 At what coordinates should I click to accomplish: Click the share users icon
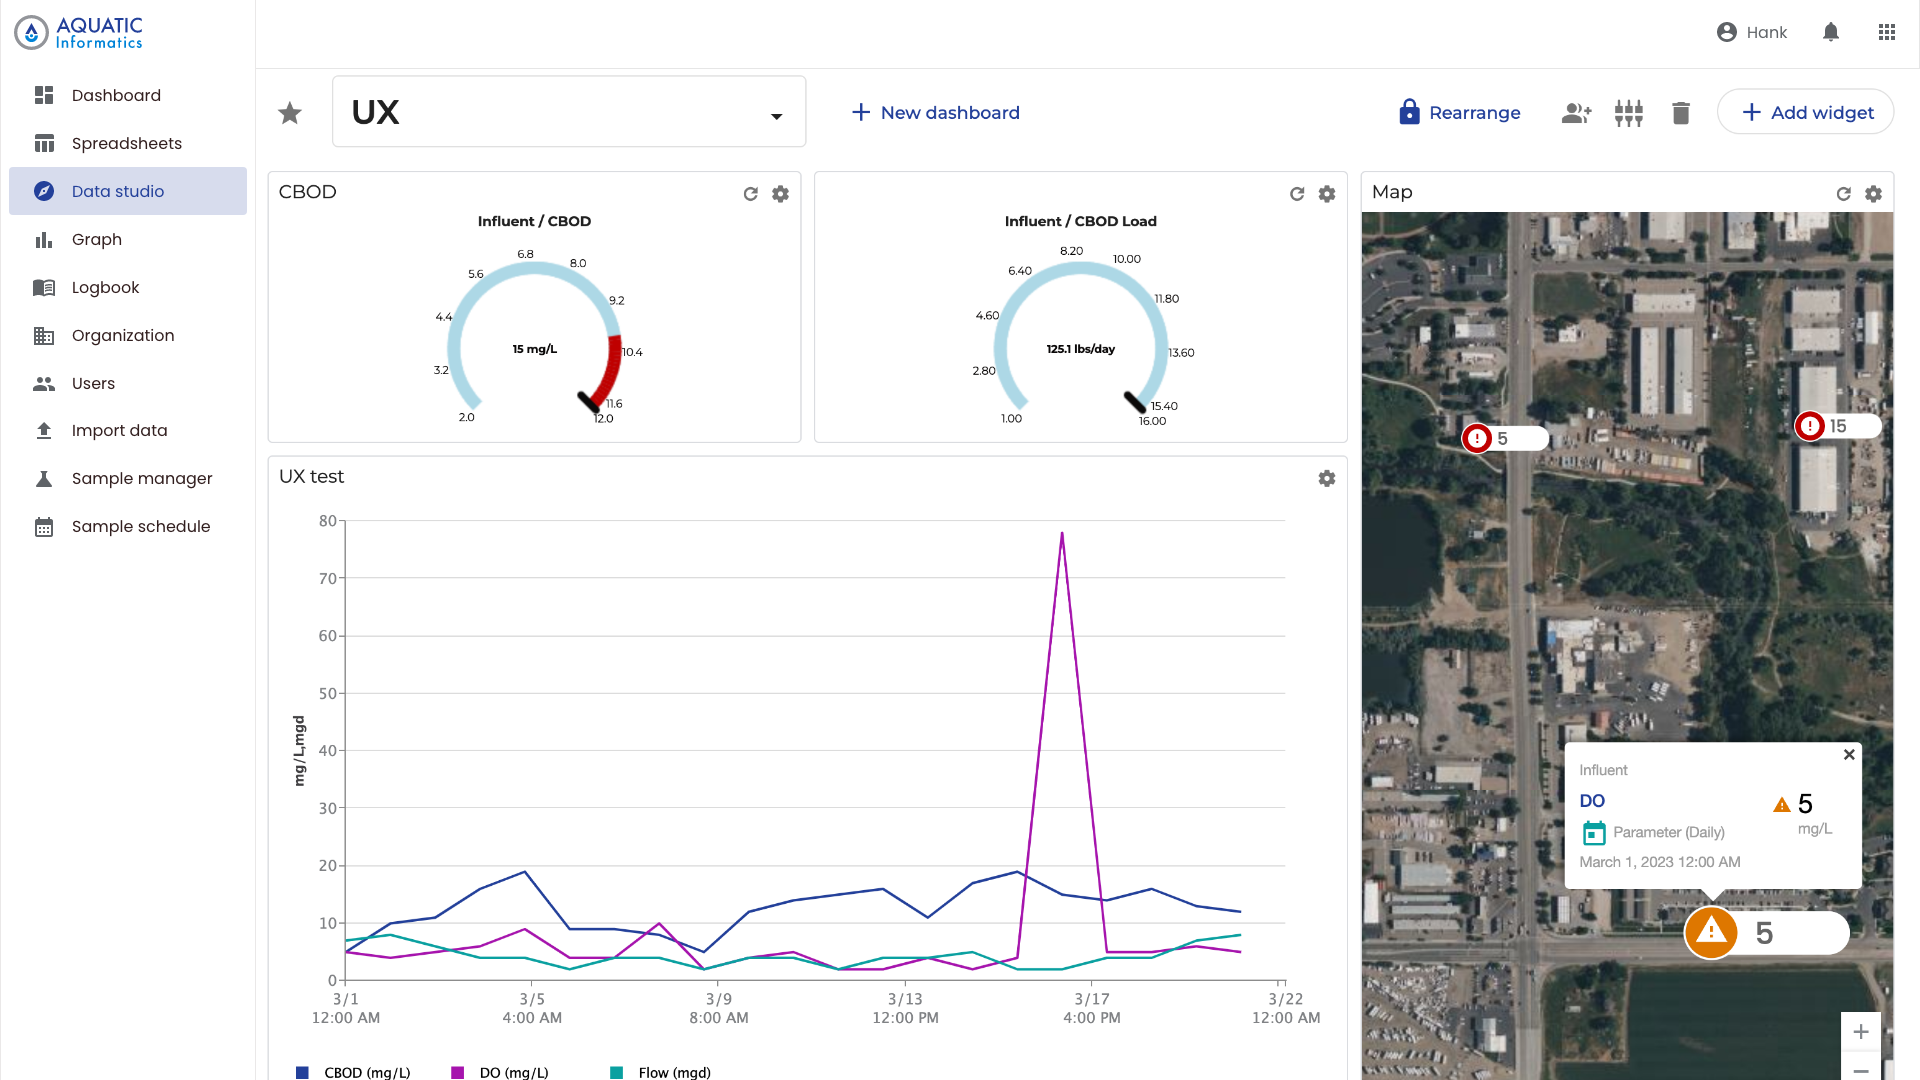(1576, 113)
